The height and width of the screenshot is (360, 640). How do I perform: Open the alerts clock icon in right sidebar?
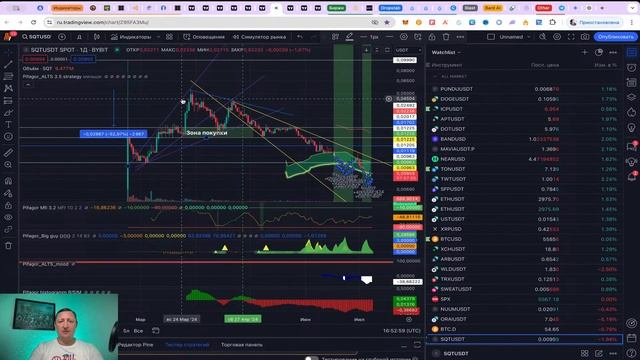631,67
